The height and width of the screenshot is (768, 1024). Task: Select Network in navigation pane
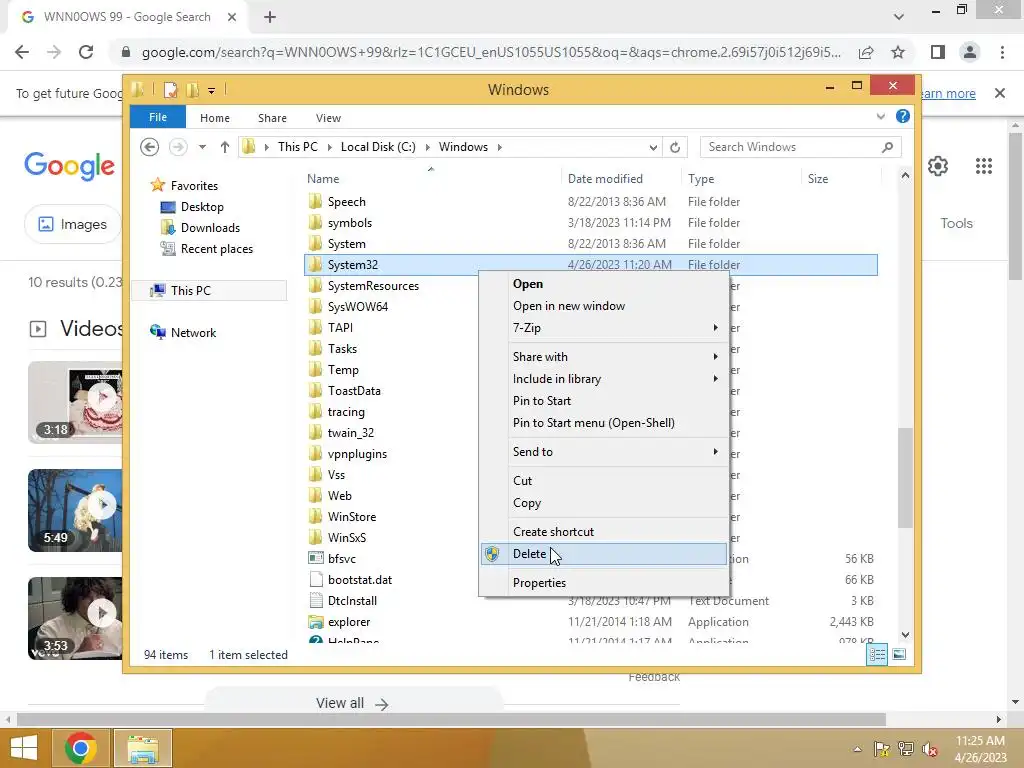193,332
